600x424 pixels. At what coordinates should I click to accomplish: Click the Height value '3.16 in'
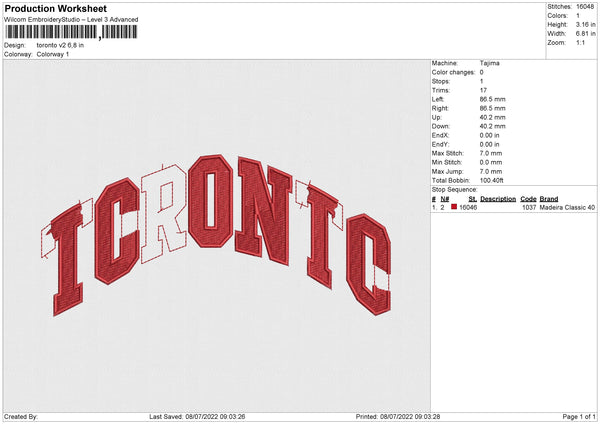pyautogui.click(x=585, y=24)
